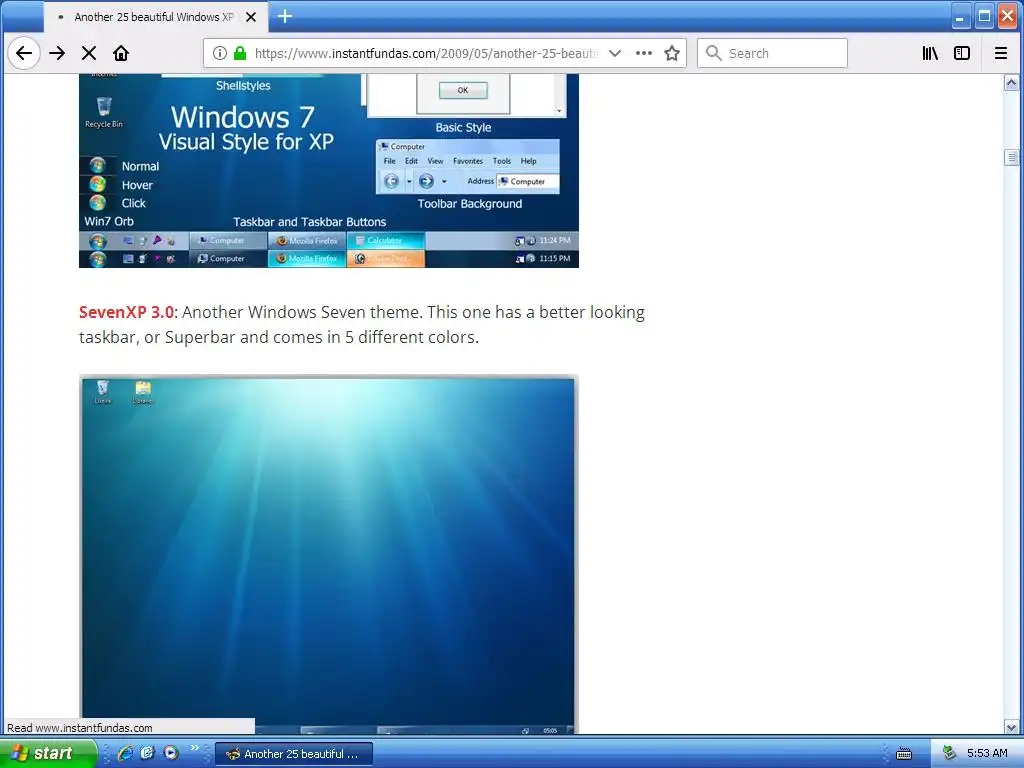Click the page scrollbar down arrow
The width and height of the screenshot is (1024, 768).
(1011, 726)
